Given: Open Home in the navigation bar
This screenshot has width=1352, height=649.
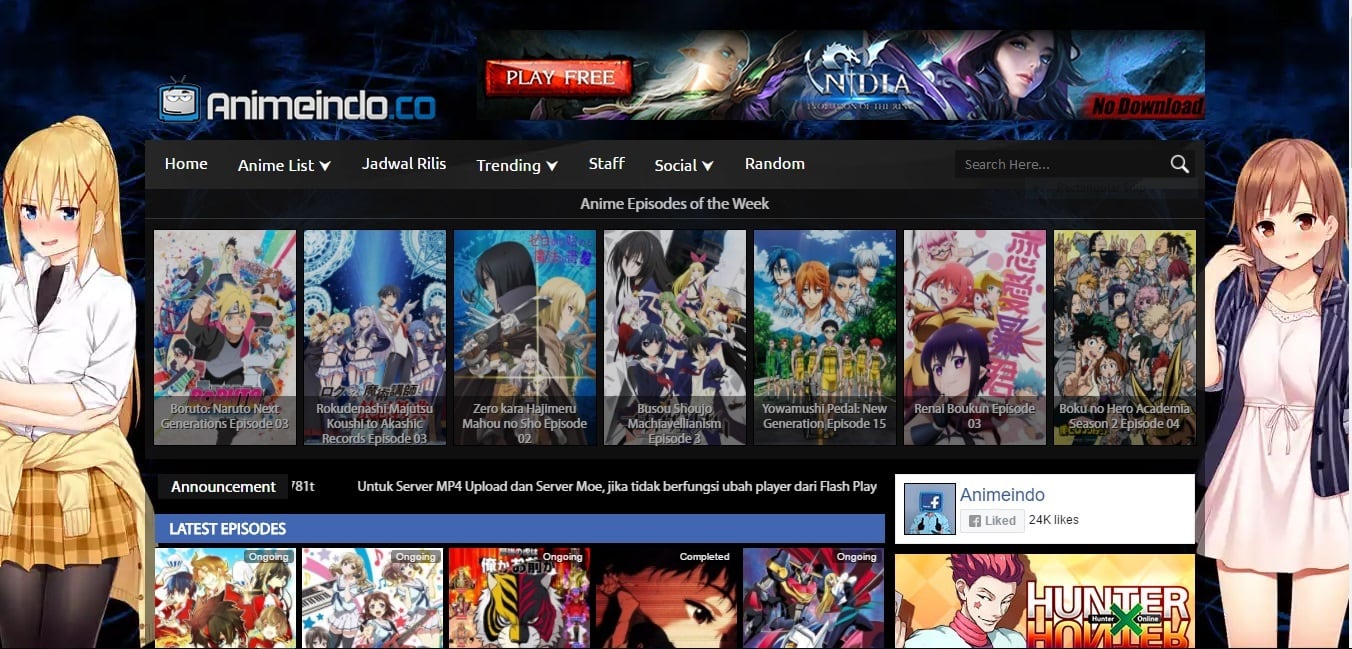Looking at the screenshot, I should tap(186, 164).
